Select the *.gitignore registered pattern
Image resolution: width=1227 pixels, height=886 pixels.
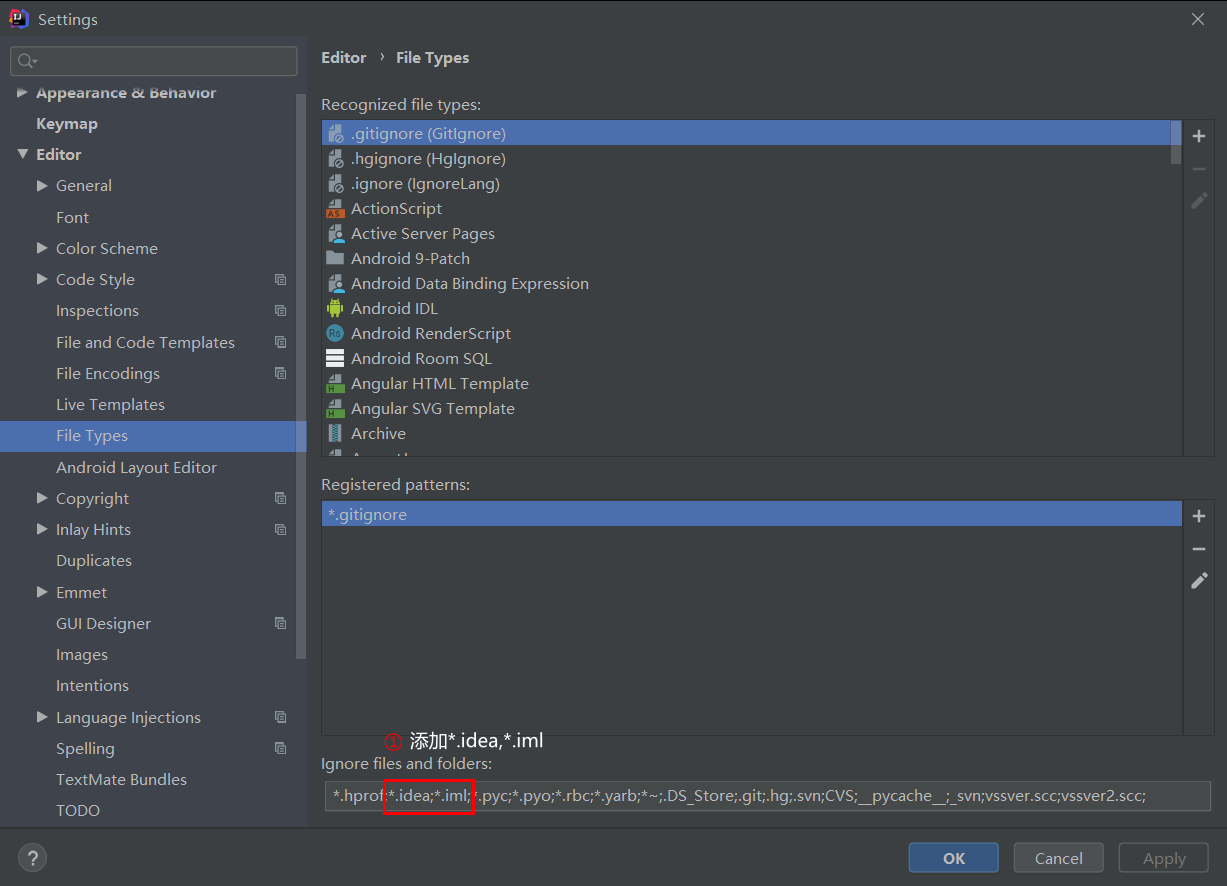(751, 514)
